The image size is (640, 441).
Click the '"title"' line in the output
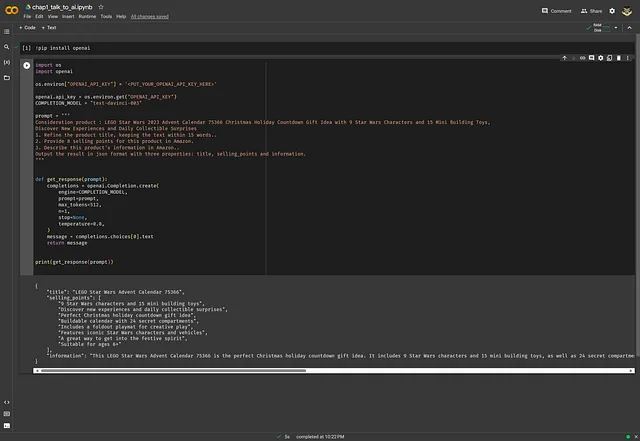click(x=116, y=292)
